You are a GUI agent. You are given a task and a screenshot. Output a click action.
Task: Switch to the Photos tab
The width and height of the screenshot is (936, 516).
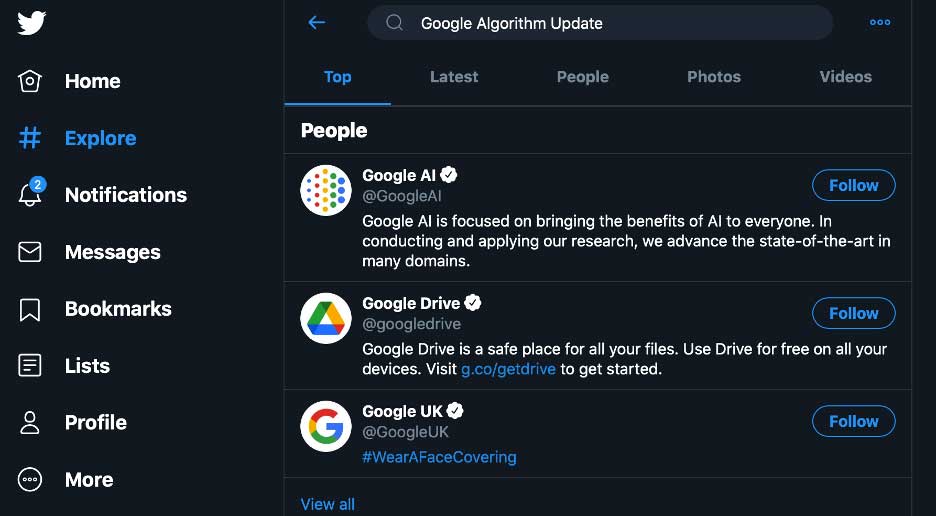tap(713, 77)
